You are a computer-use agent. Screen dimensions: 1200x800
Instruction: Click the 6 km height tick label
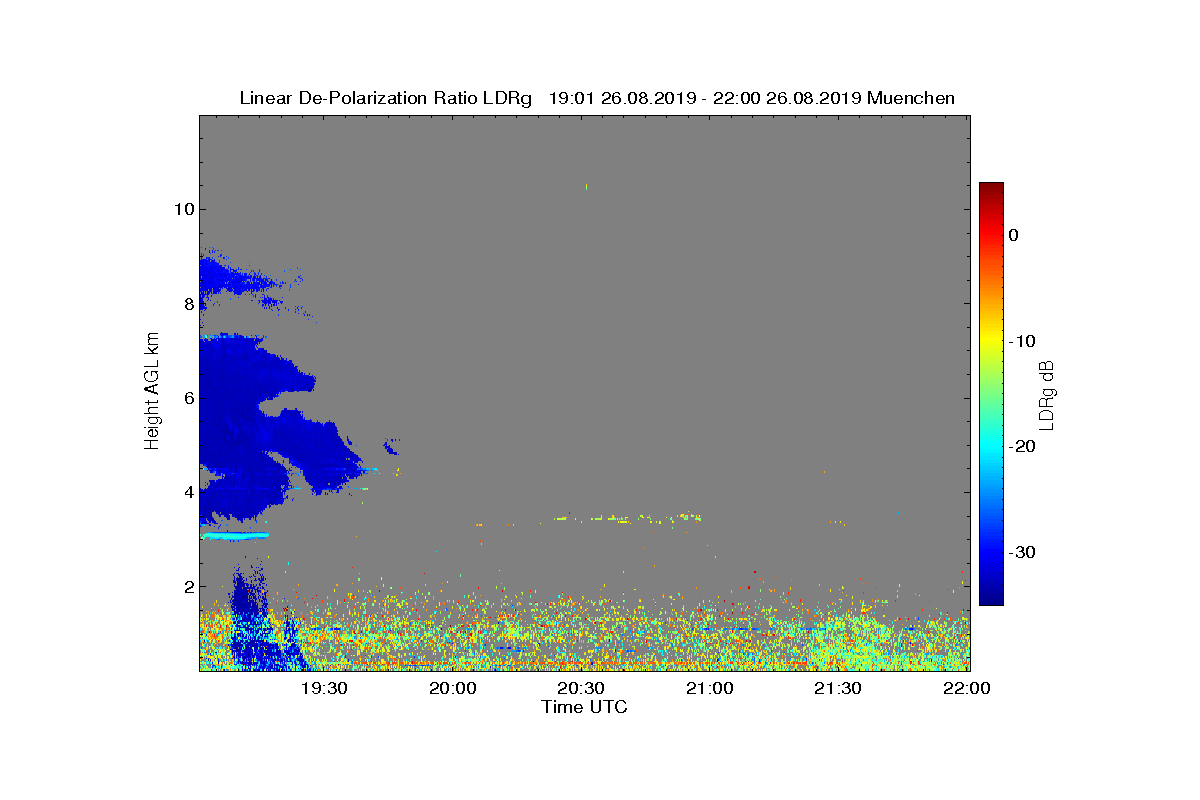[188, 398]
